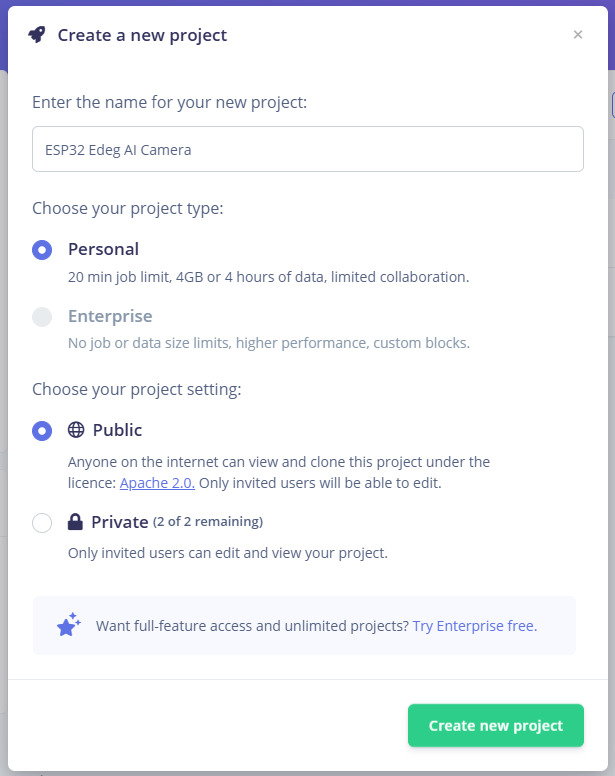This screenshot has width=615, height=776.
Task: Click the green Create new project button
Action: (496, 725)
